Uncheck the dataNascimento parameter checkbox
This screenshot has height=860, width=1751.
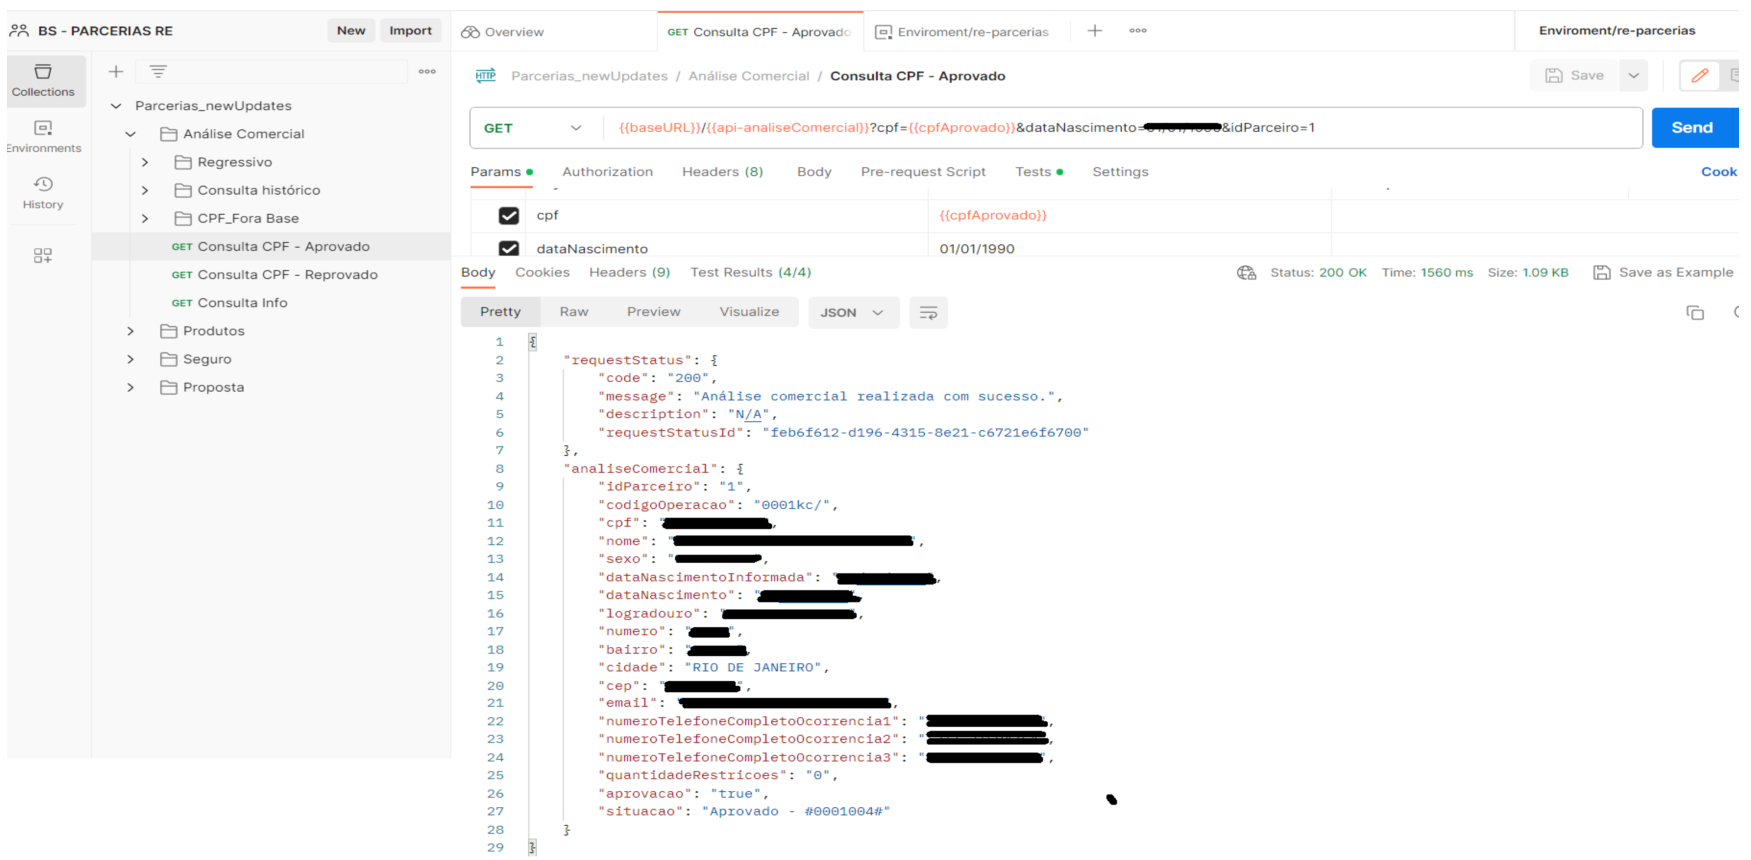click(509, 248)
